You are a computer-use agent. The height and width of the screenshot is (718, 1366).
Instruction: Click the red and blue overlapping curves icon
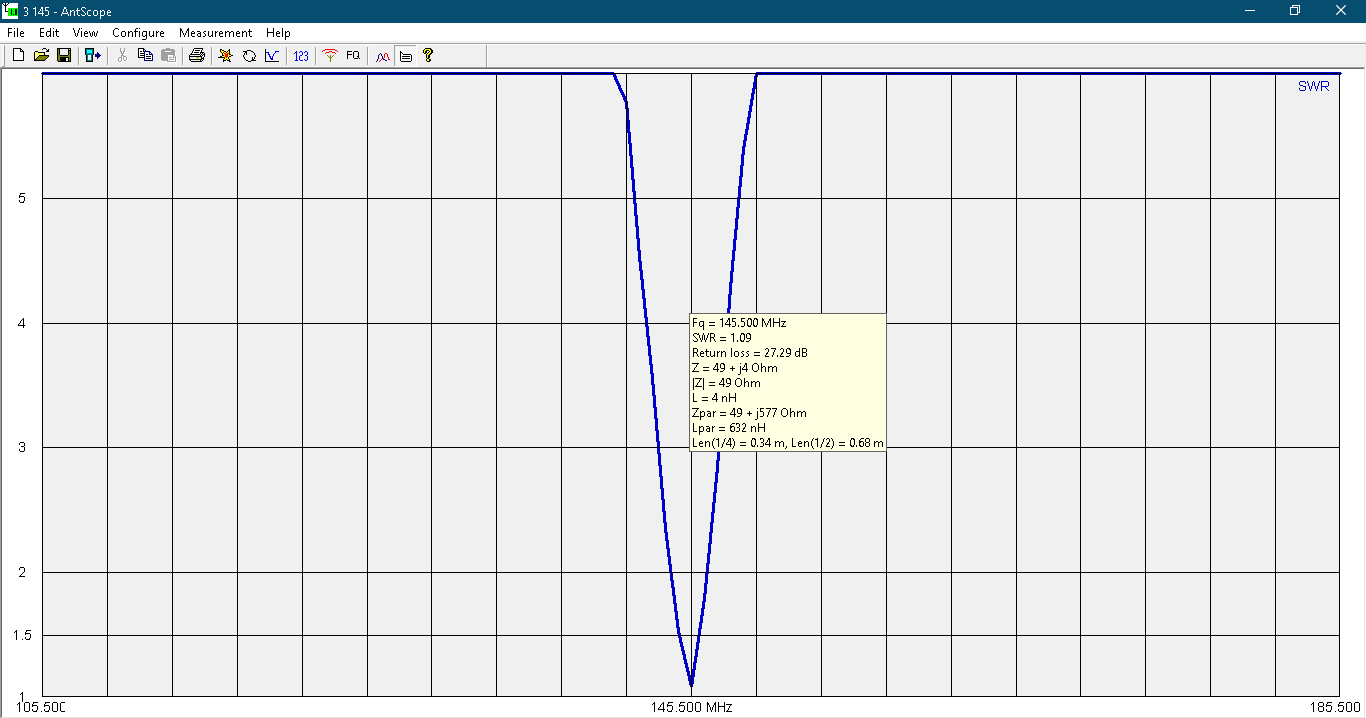tap(382, 56)
